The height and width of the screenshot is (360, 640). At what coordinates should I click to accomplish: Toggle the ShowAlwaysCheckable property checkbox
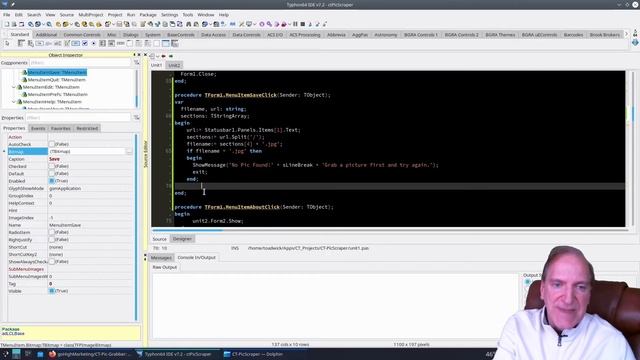(51, 262)
